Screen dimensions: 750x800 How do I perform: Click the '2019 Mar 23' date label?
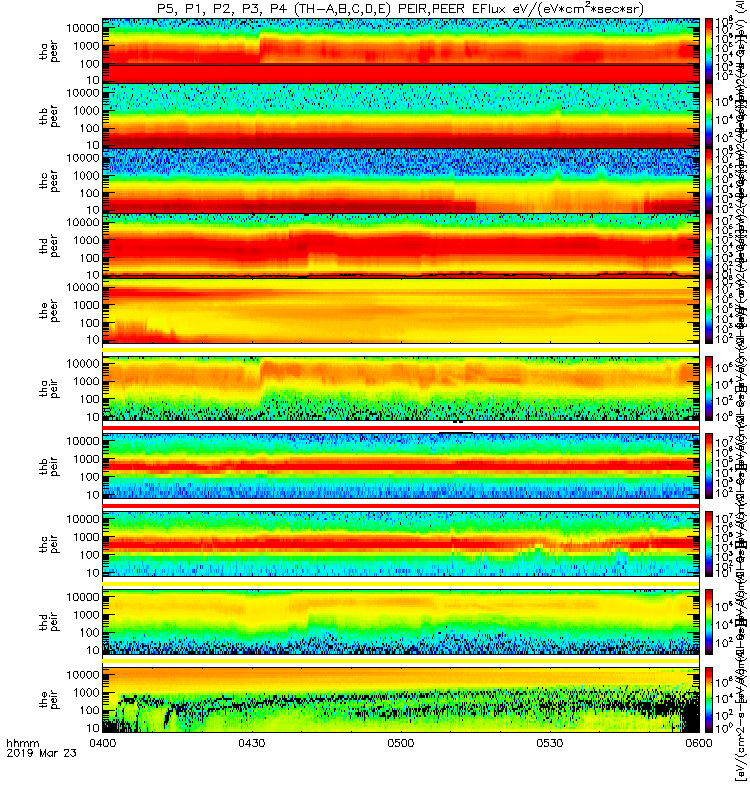point(41,753)
